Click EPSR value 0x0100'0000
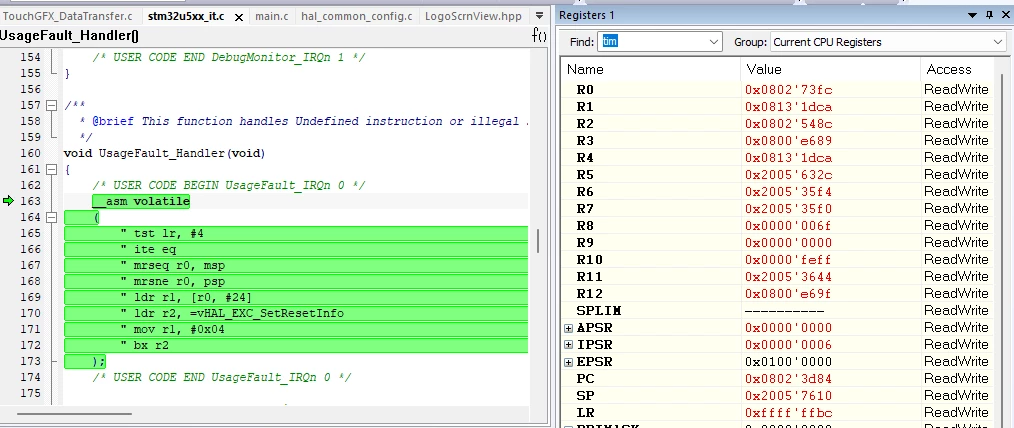Image resolution: width=1014 pixels, height=428 pixels. pos(788,361)
